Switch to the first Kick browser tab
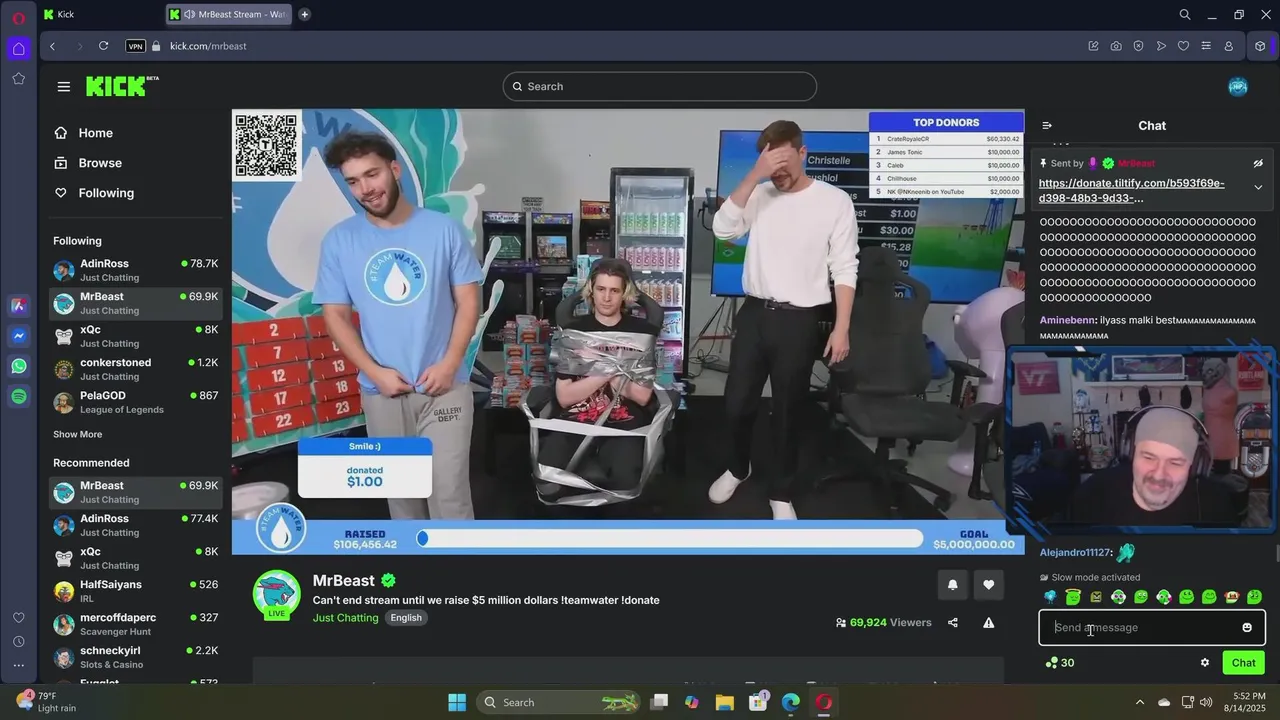Screen dimensions: 1280x720 [x=100, y=14]
